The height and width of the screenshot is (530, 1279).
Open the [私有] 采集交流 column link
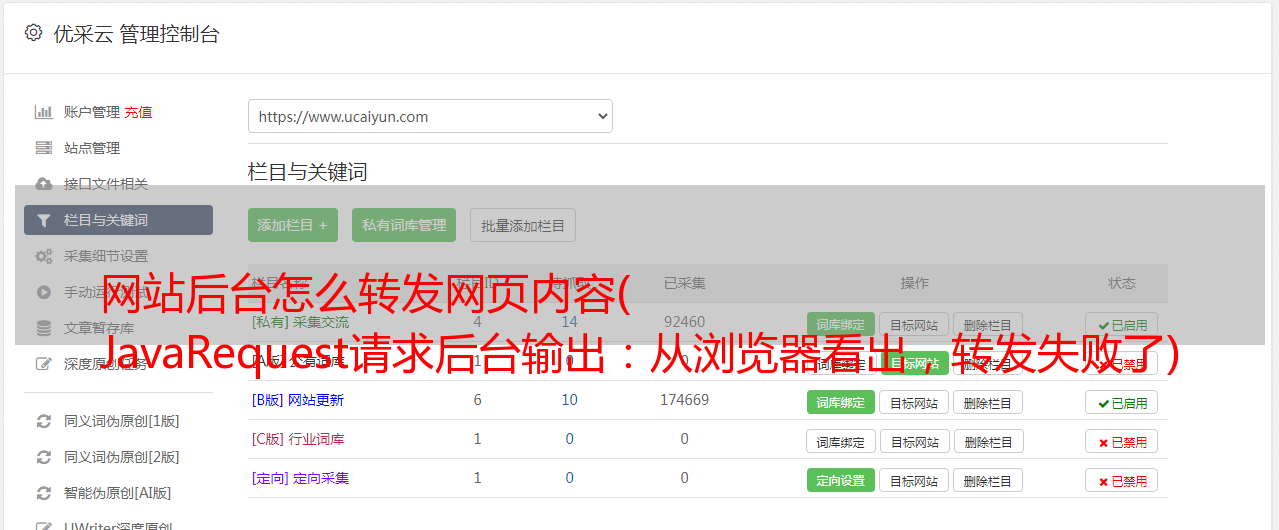(301, 322)
